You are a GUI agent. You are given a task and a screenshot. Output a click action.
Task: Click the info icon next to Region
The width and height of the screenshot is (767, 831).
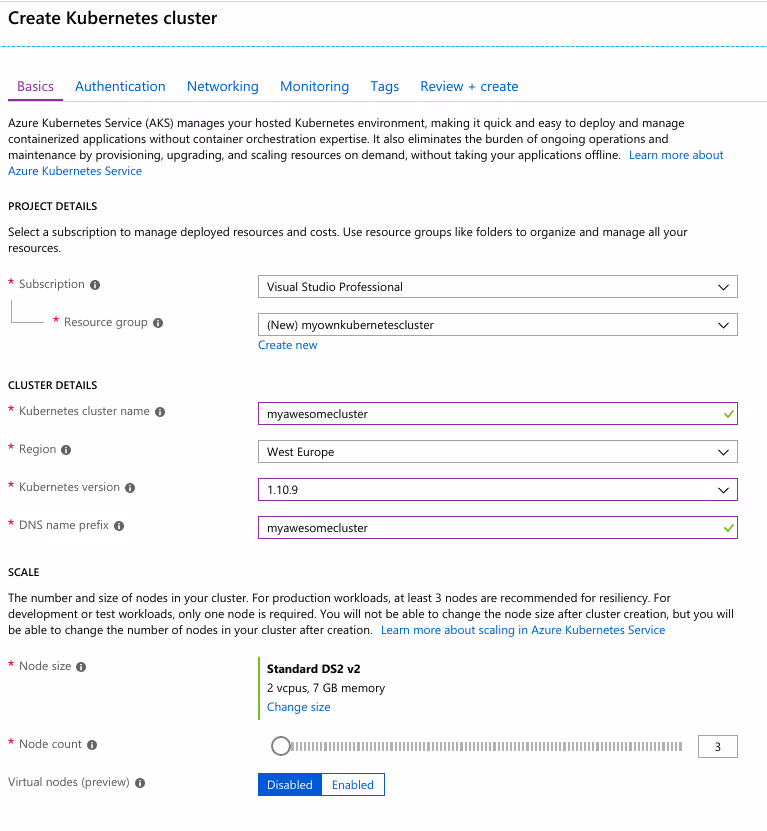pyautogui.click(x=67, y=450)
